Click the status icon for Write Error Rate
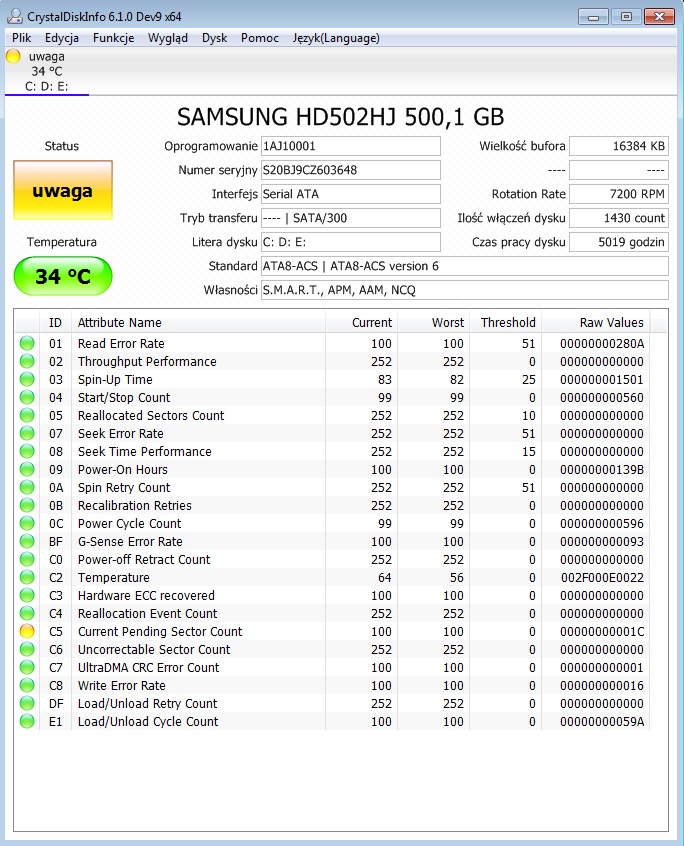Image resolution: width=684 pixels, height=846 pixels. pyautogui.click(x=27, y=685)
